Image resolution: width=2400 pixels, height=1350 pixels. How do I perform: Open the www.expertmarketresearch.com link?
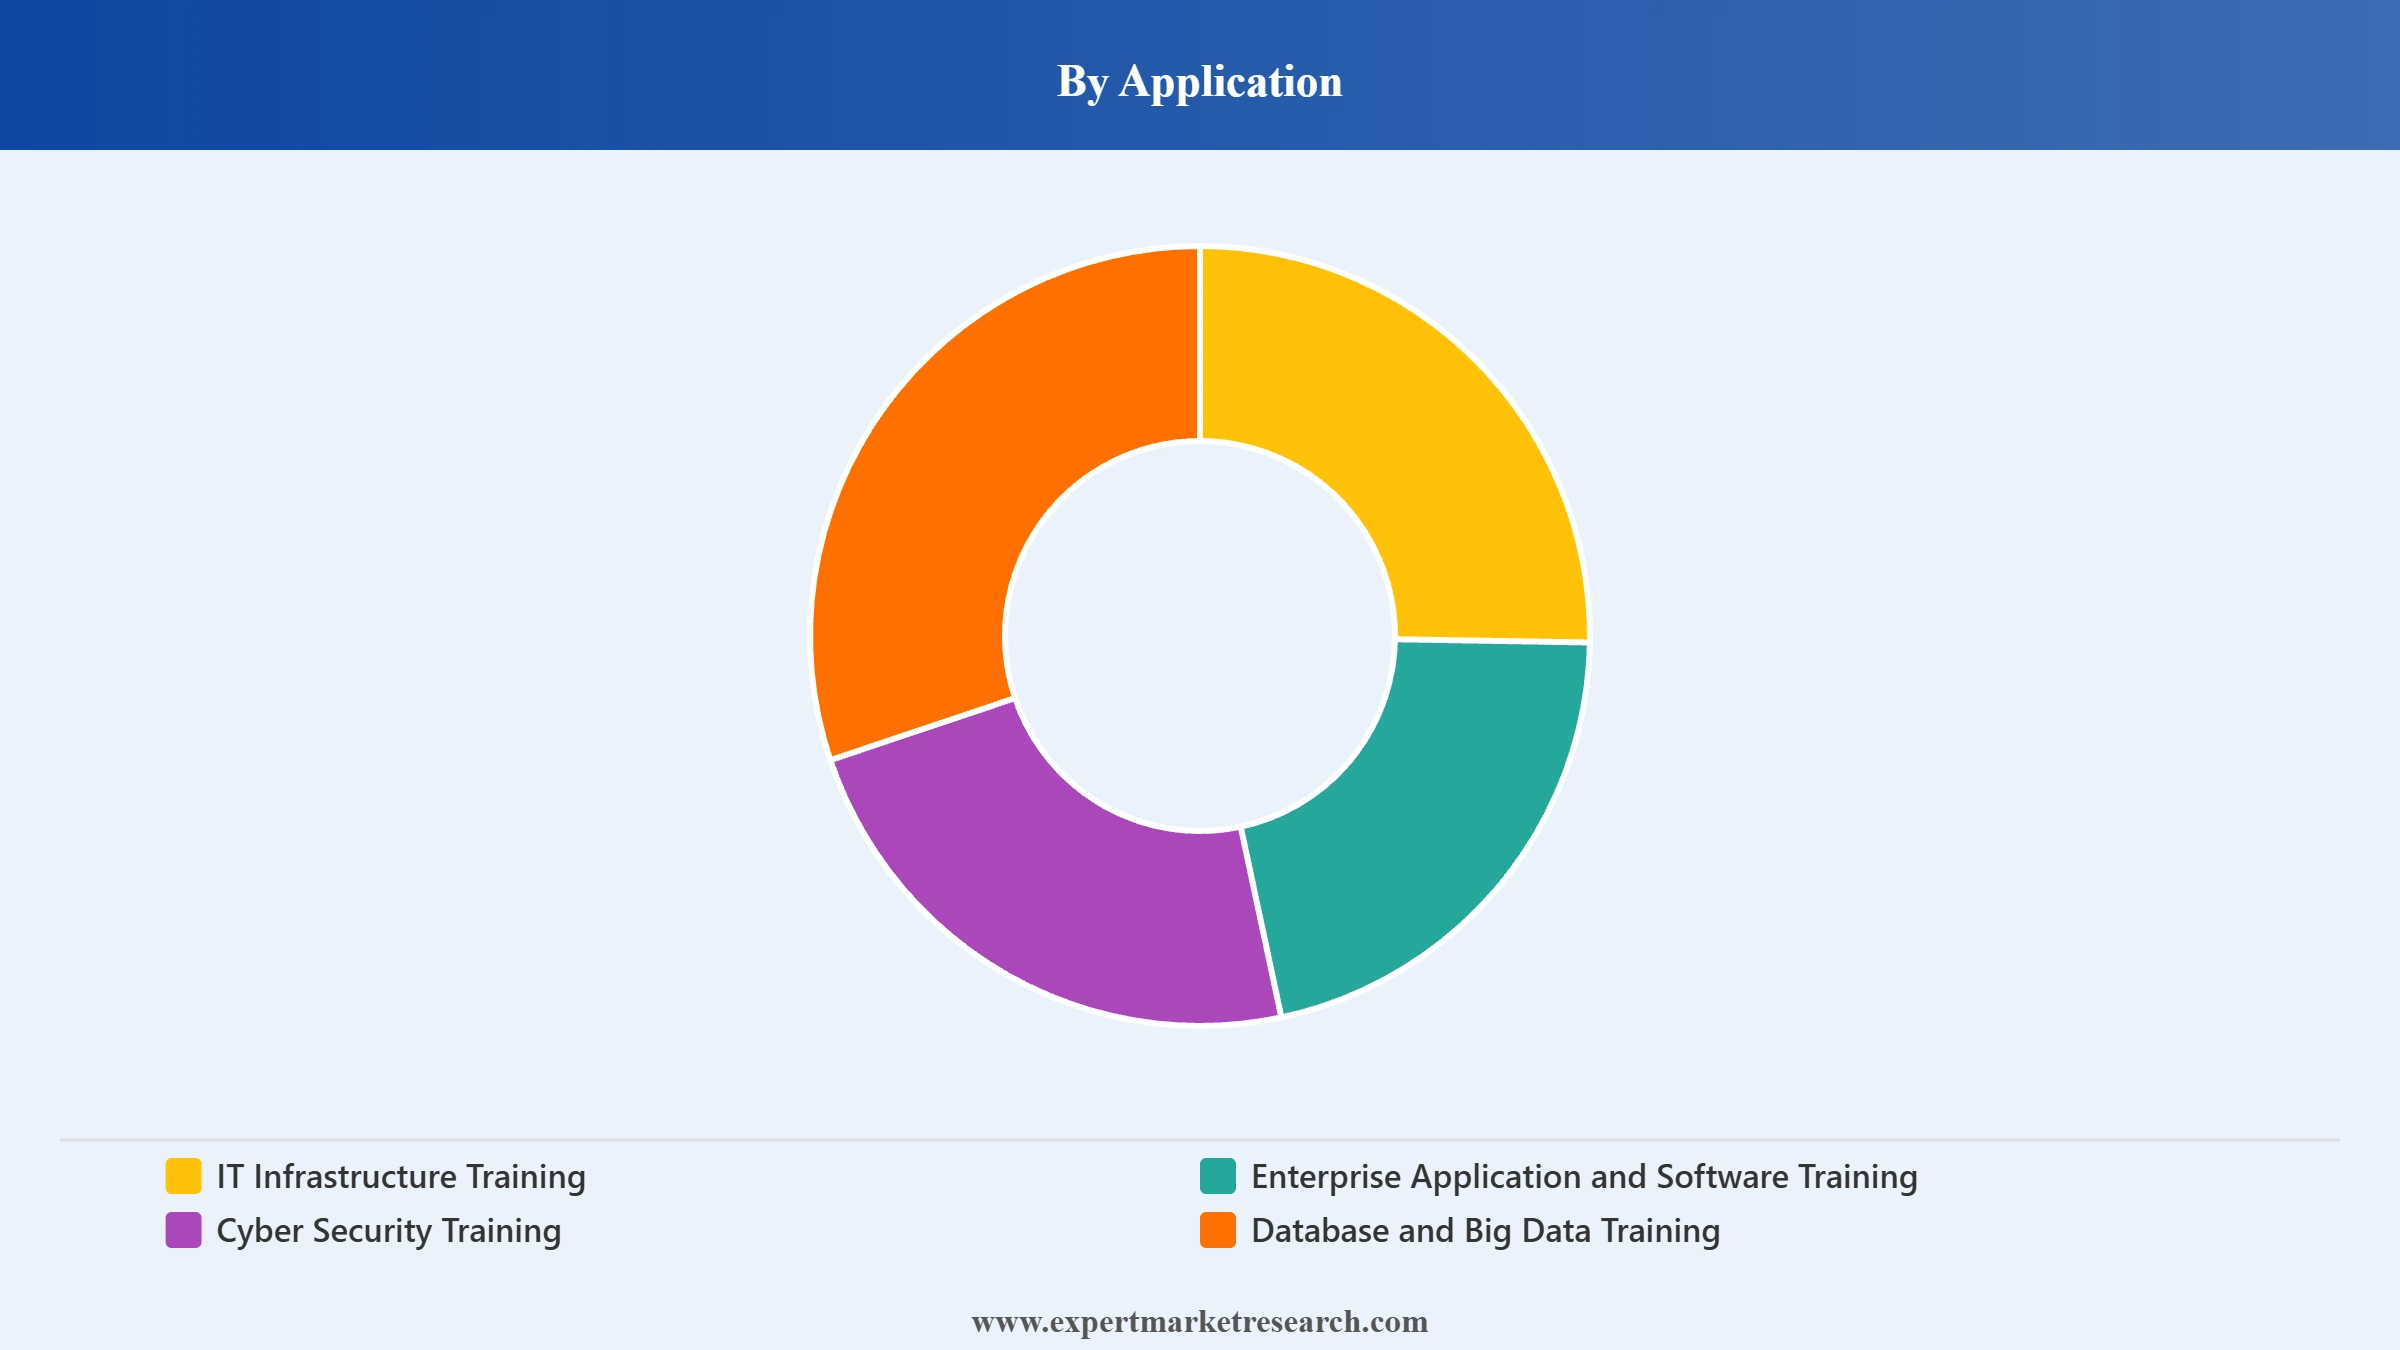(1200, 1322)
